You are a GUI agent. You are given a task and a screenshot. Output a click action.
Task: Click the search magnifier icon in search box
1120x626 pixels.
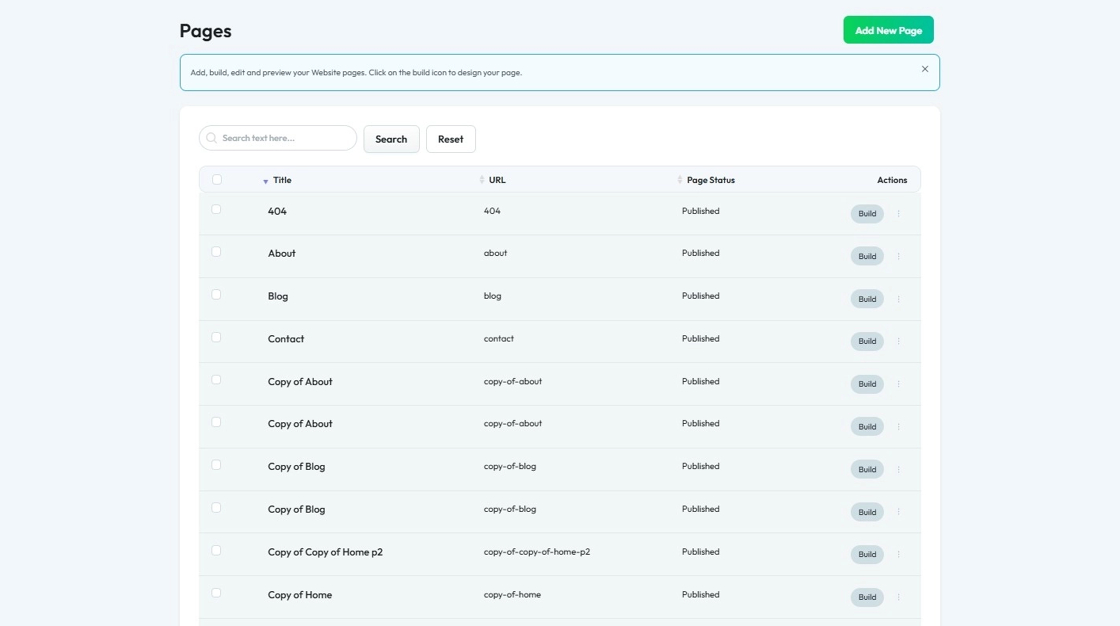pyautogui.click(x=211, y=138)
